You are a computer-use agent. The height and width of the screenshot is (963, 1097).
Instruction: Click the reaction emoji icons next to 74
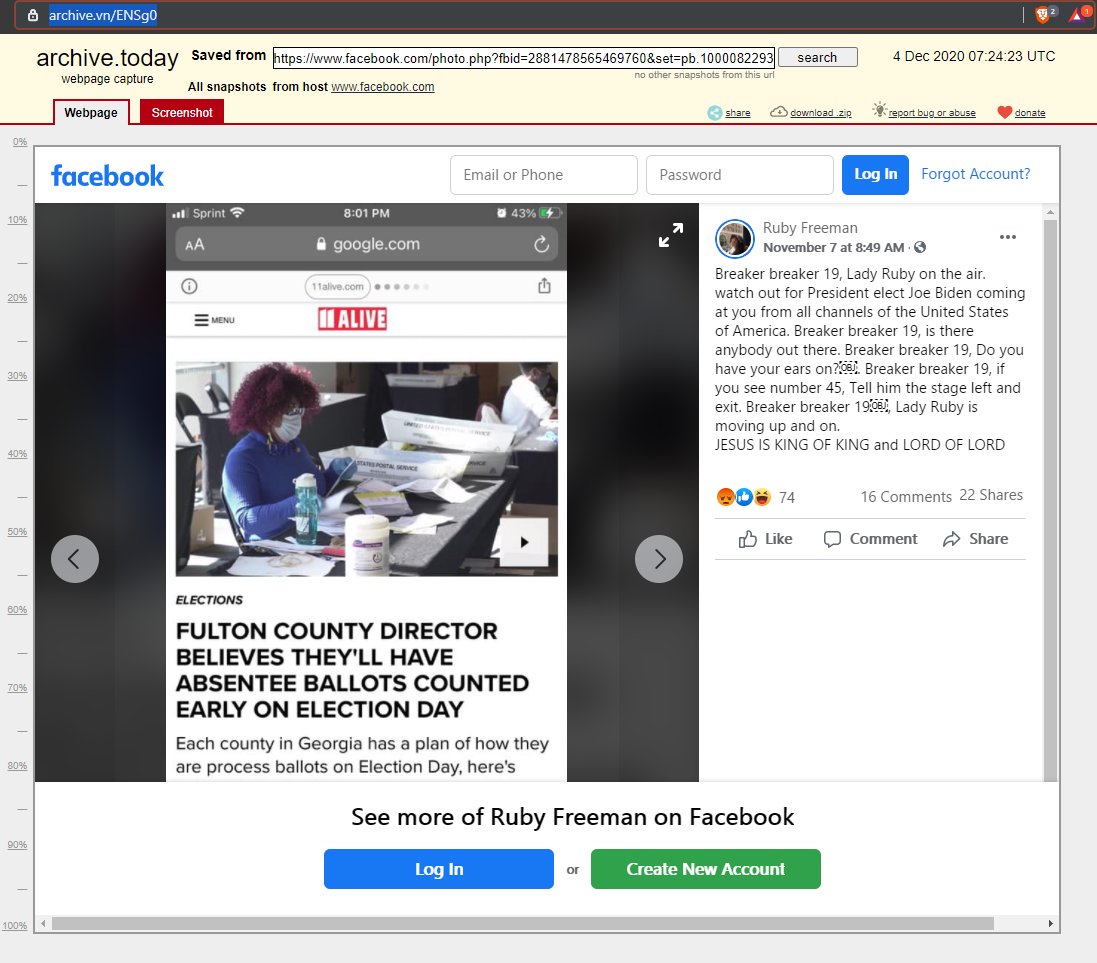[x=743, y=497]
